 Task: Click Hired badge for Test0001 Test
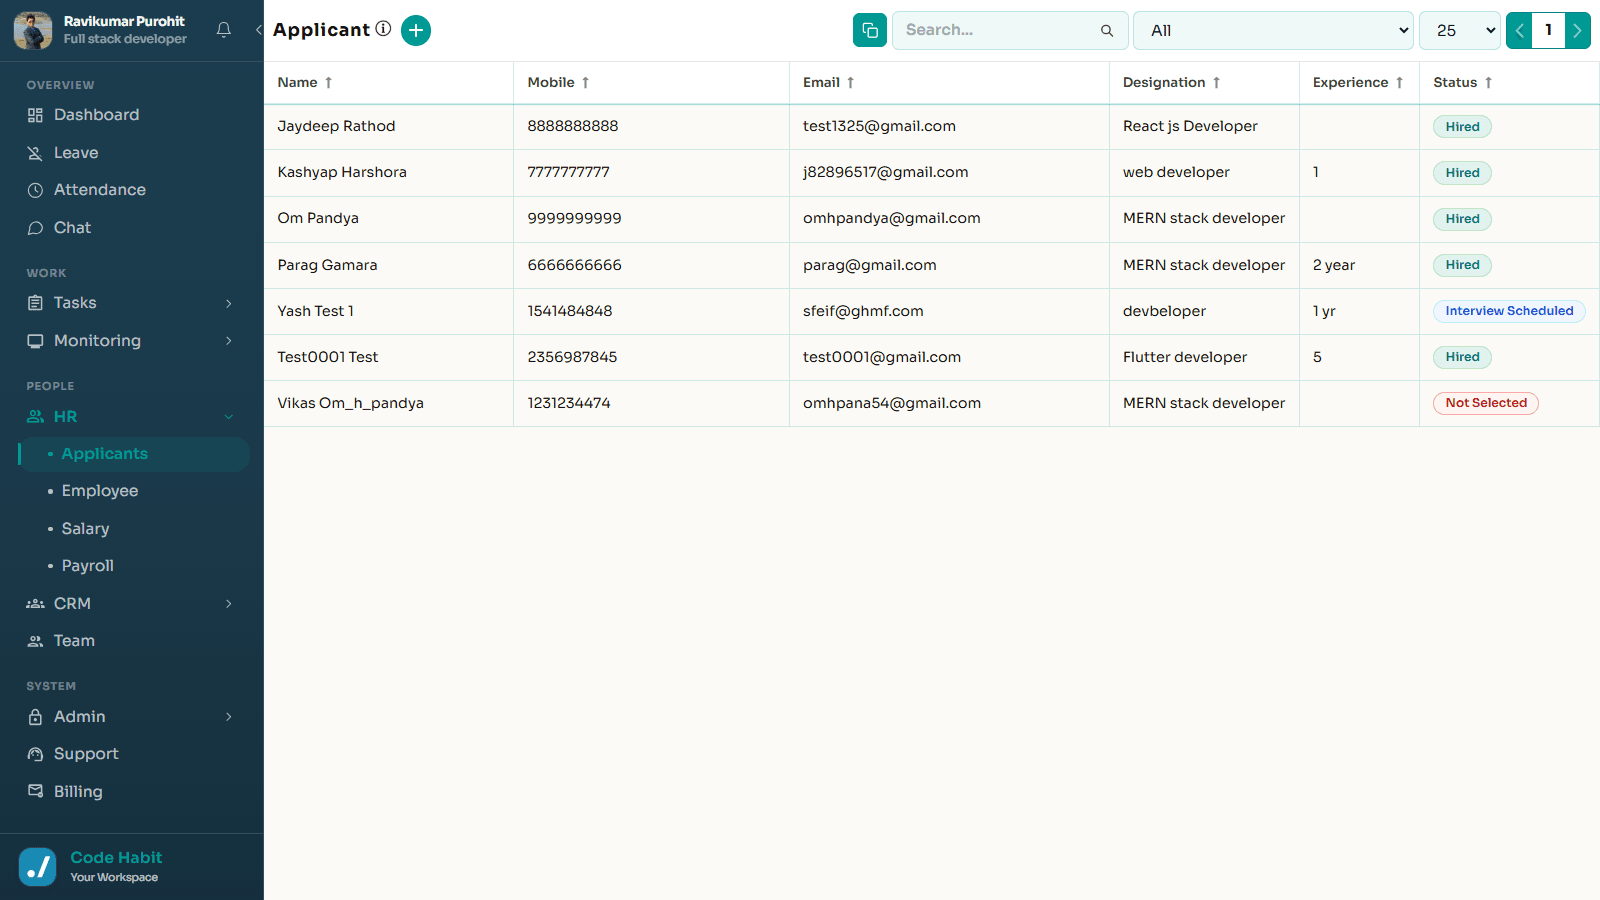pos(1462,357)
